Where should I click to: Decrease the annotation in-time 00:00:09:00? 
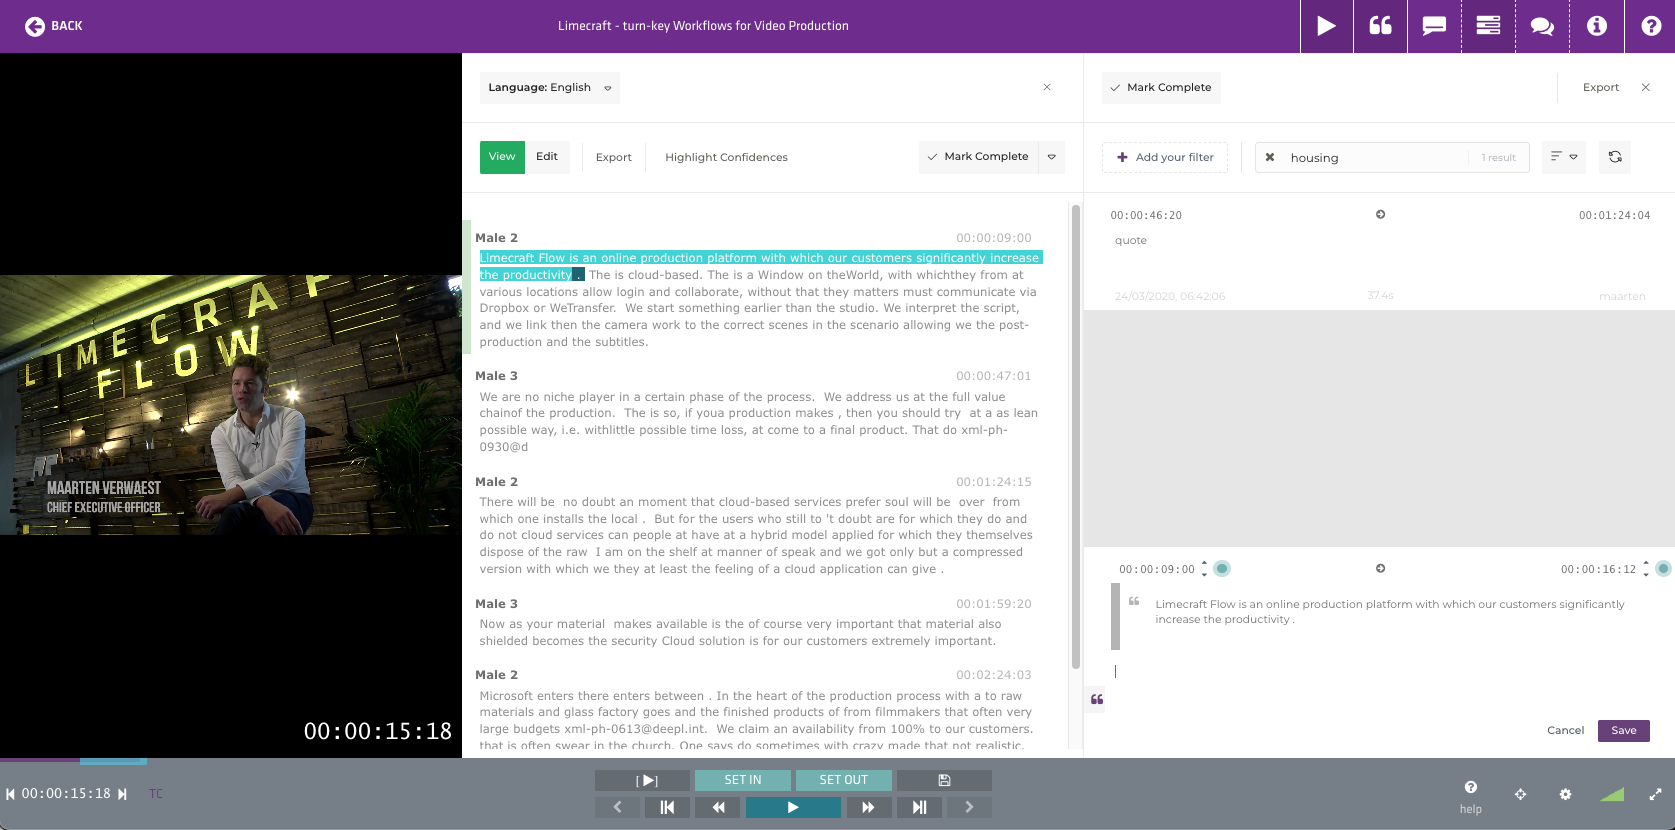[1204, 574]
